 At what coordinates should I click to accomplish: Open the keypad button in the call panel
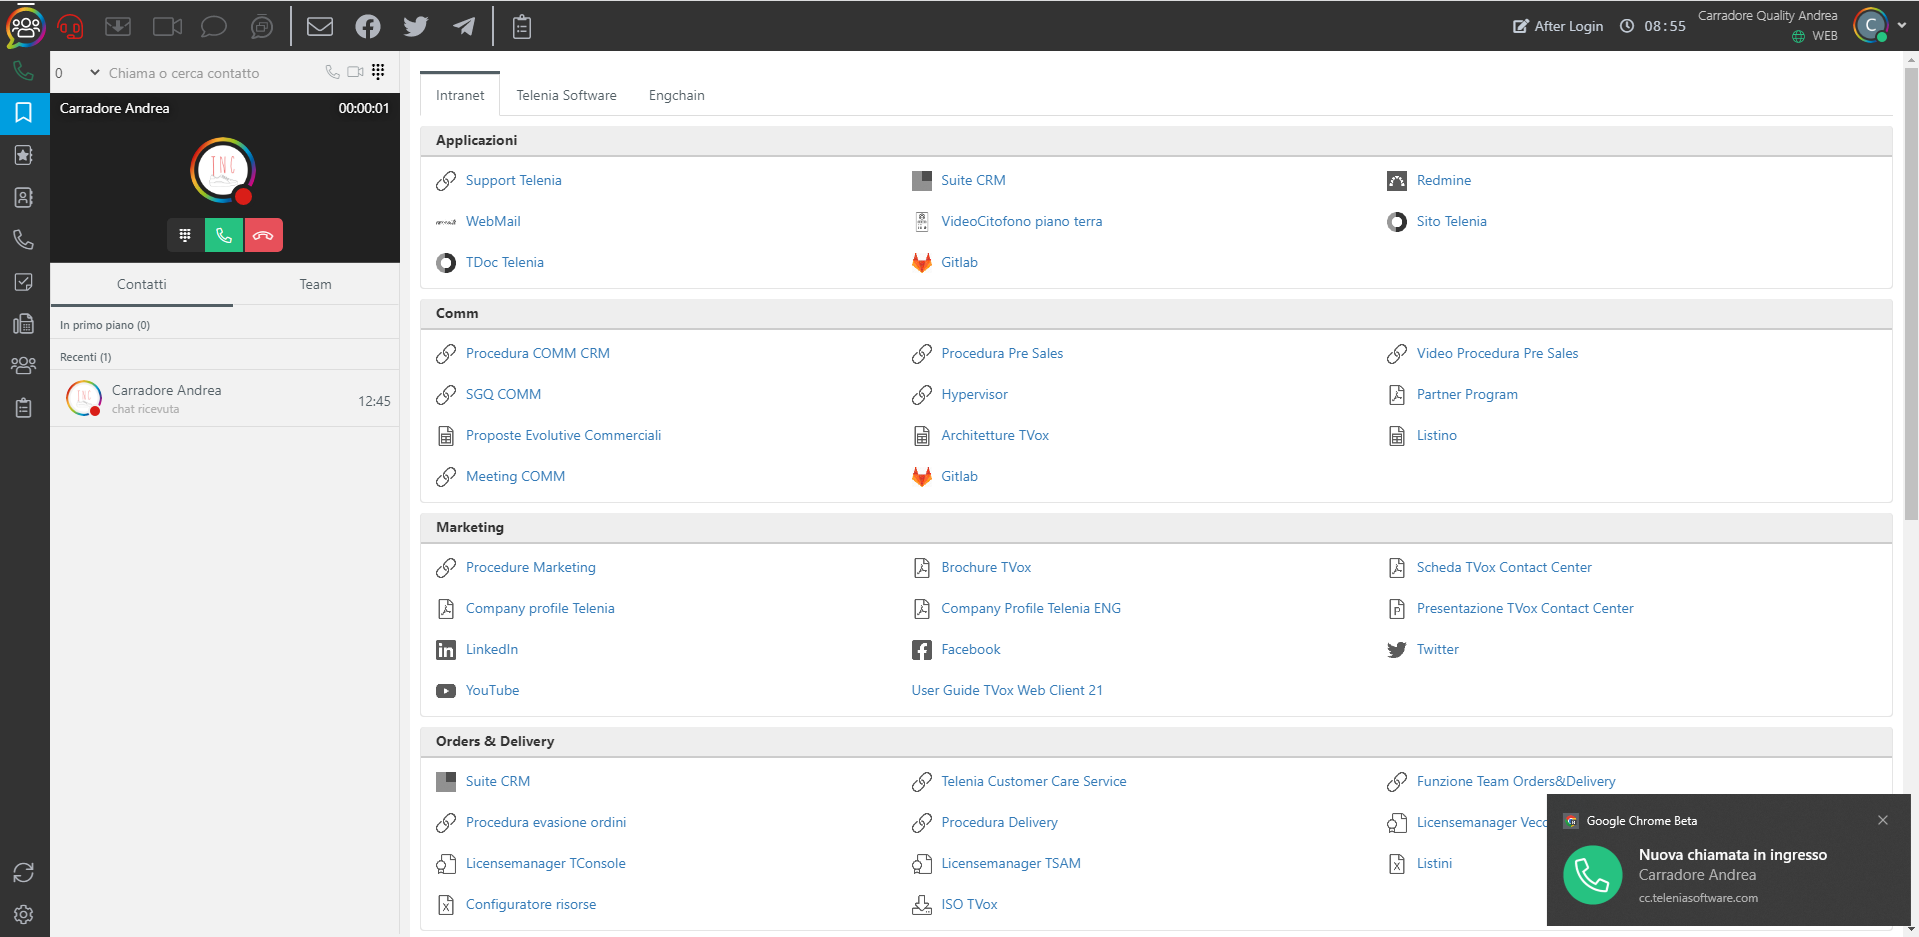click(185, 235)
